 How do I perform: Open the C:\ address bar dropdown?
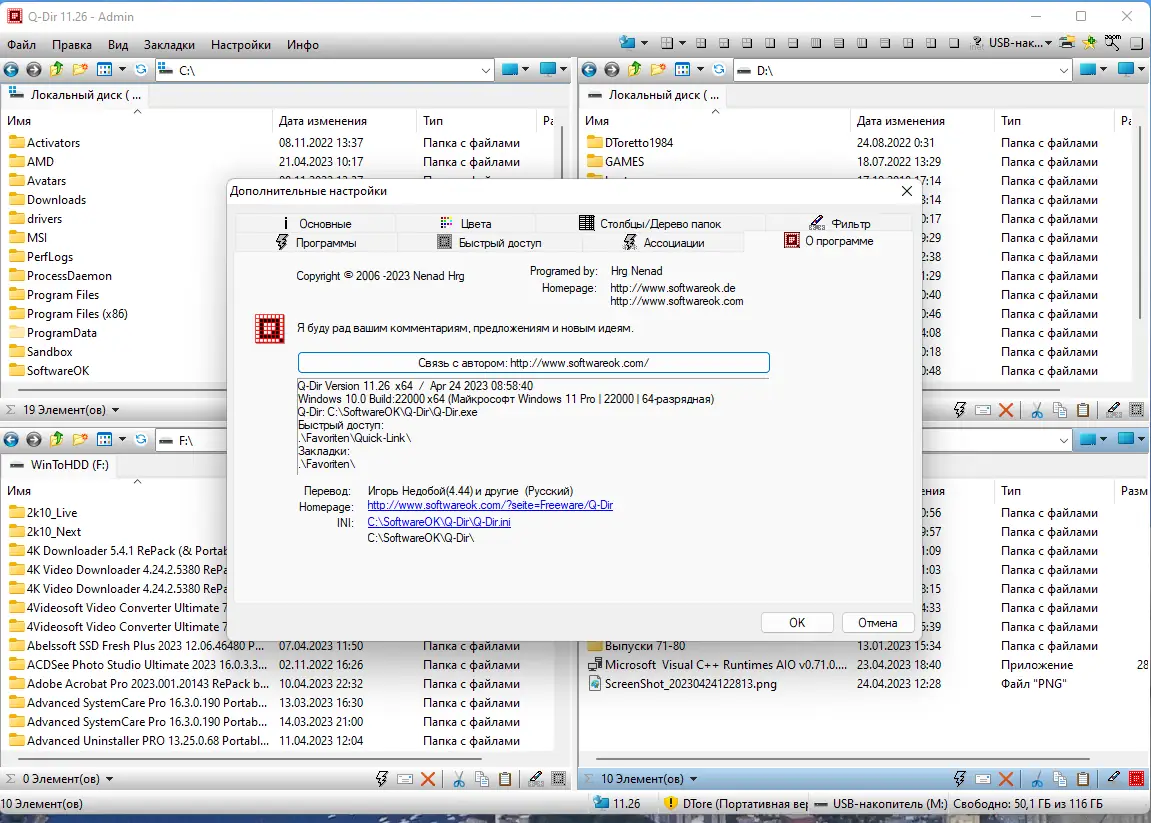pos(485,70)
